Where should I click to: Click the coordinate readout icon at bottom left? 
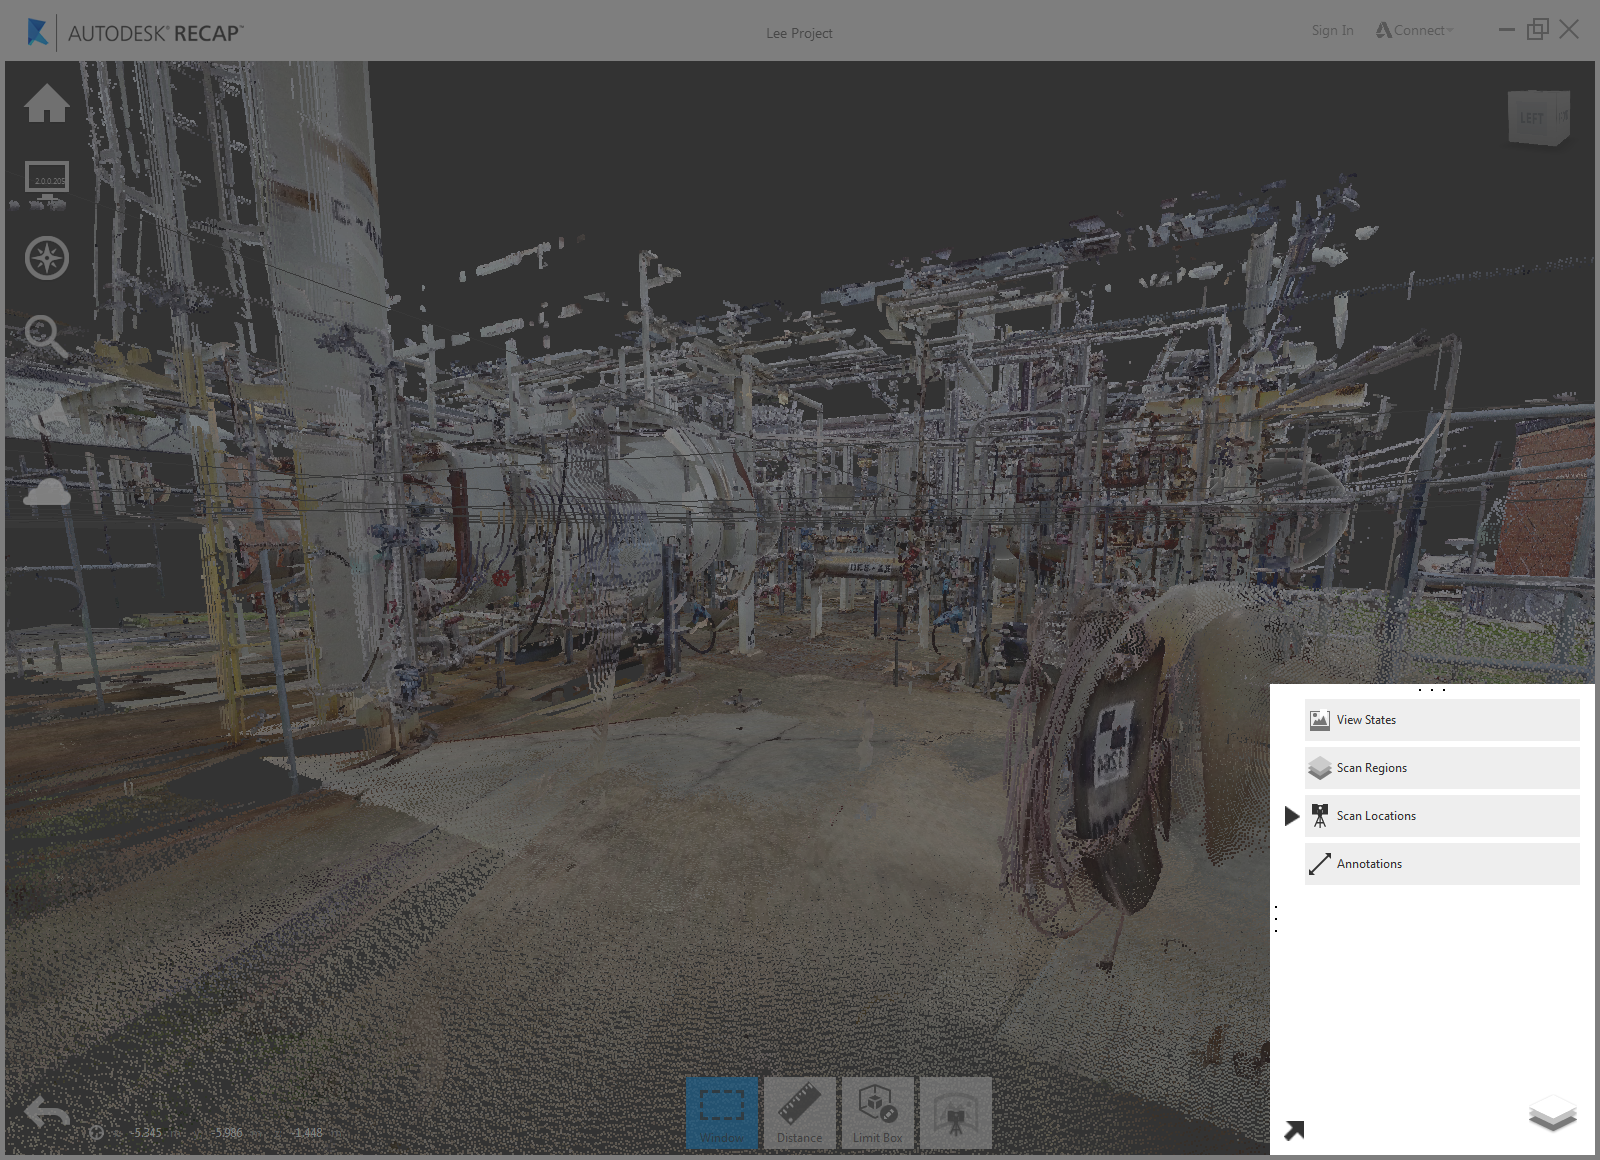point(96,1133)
